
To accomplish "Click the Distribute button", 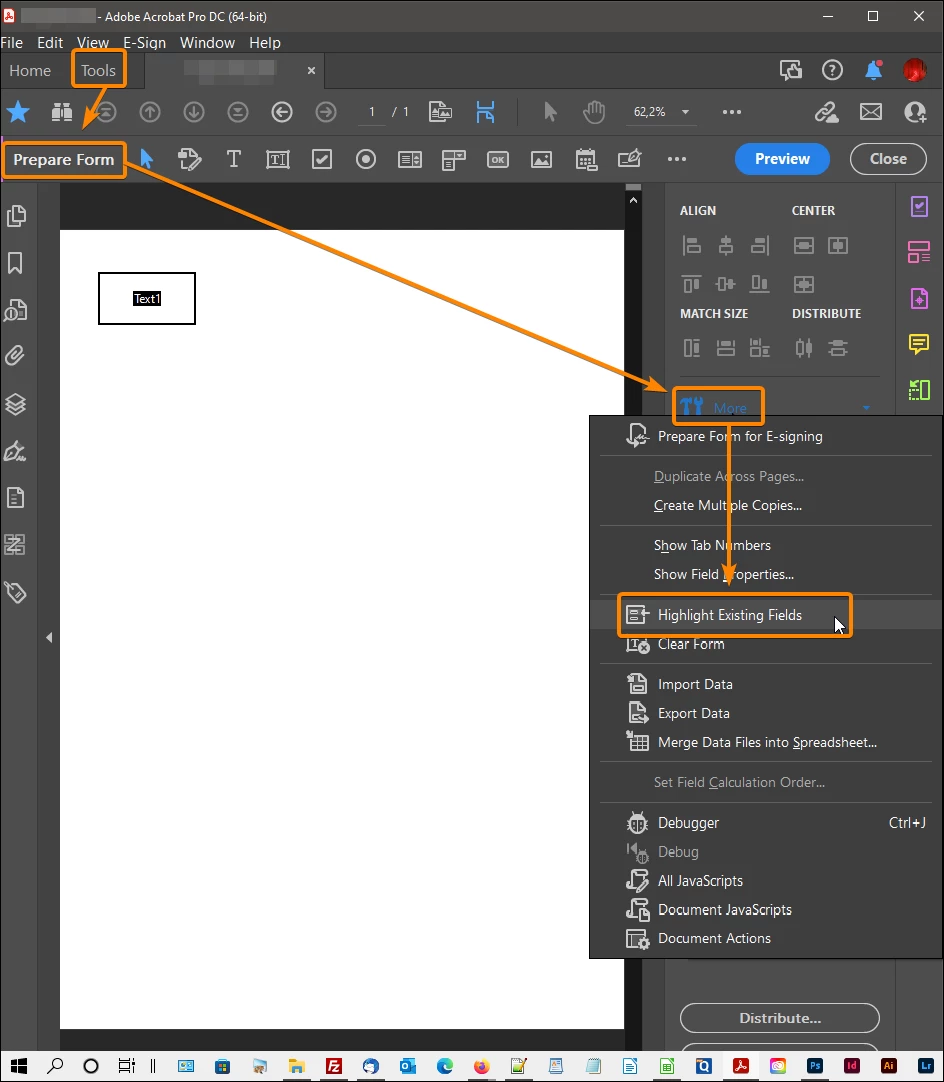I will [x=780, y=1018].
